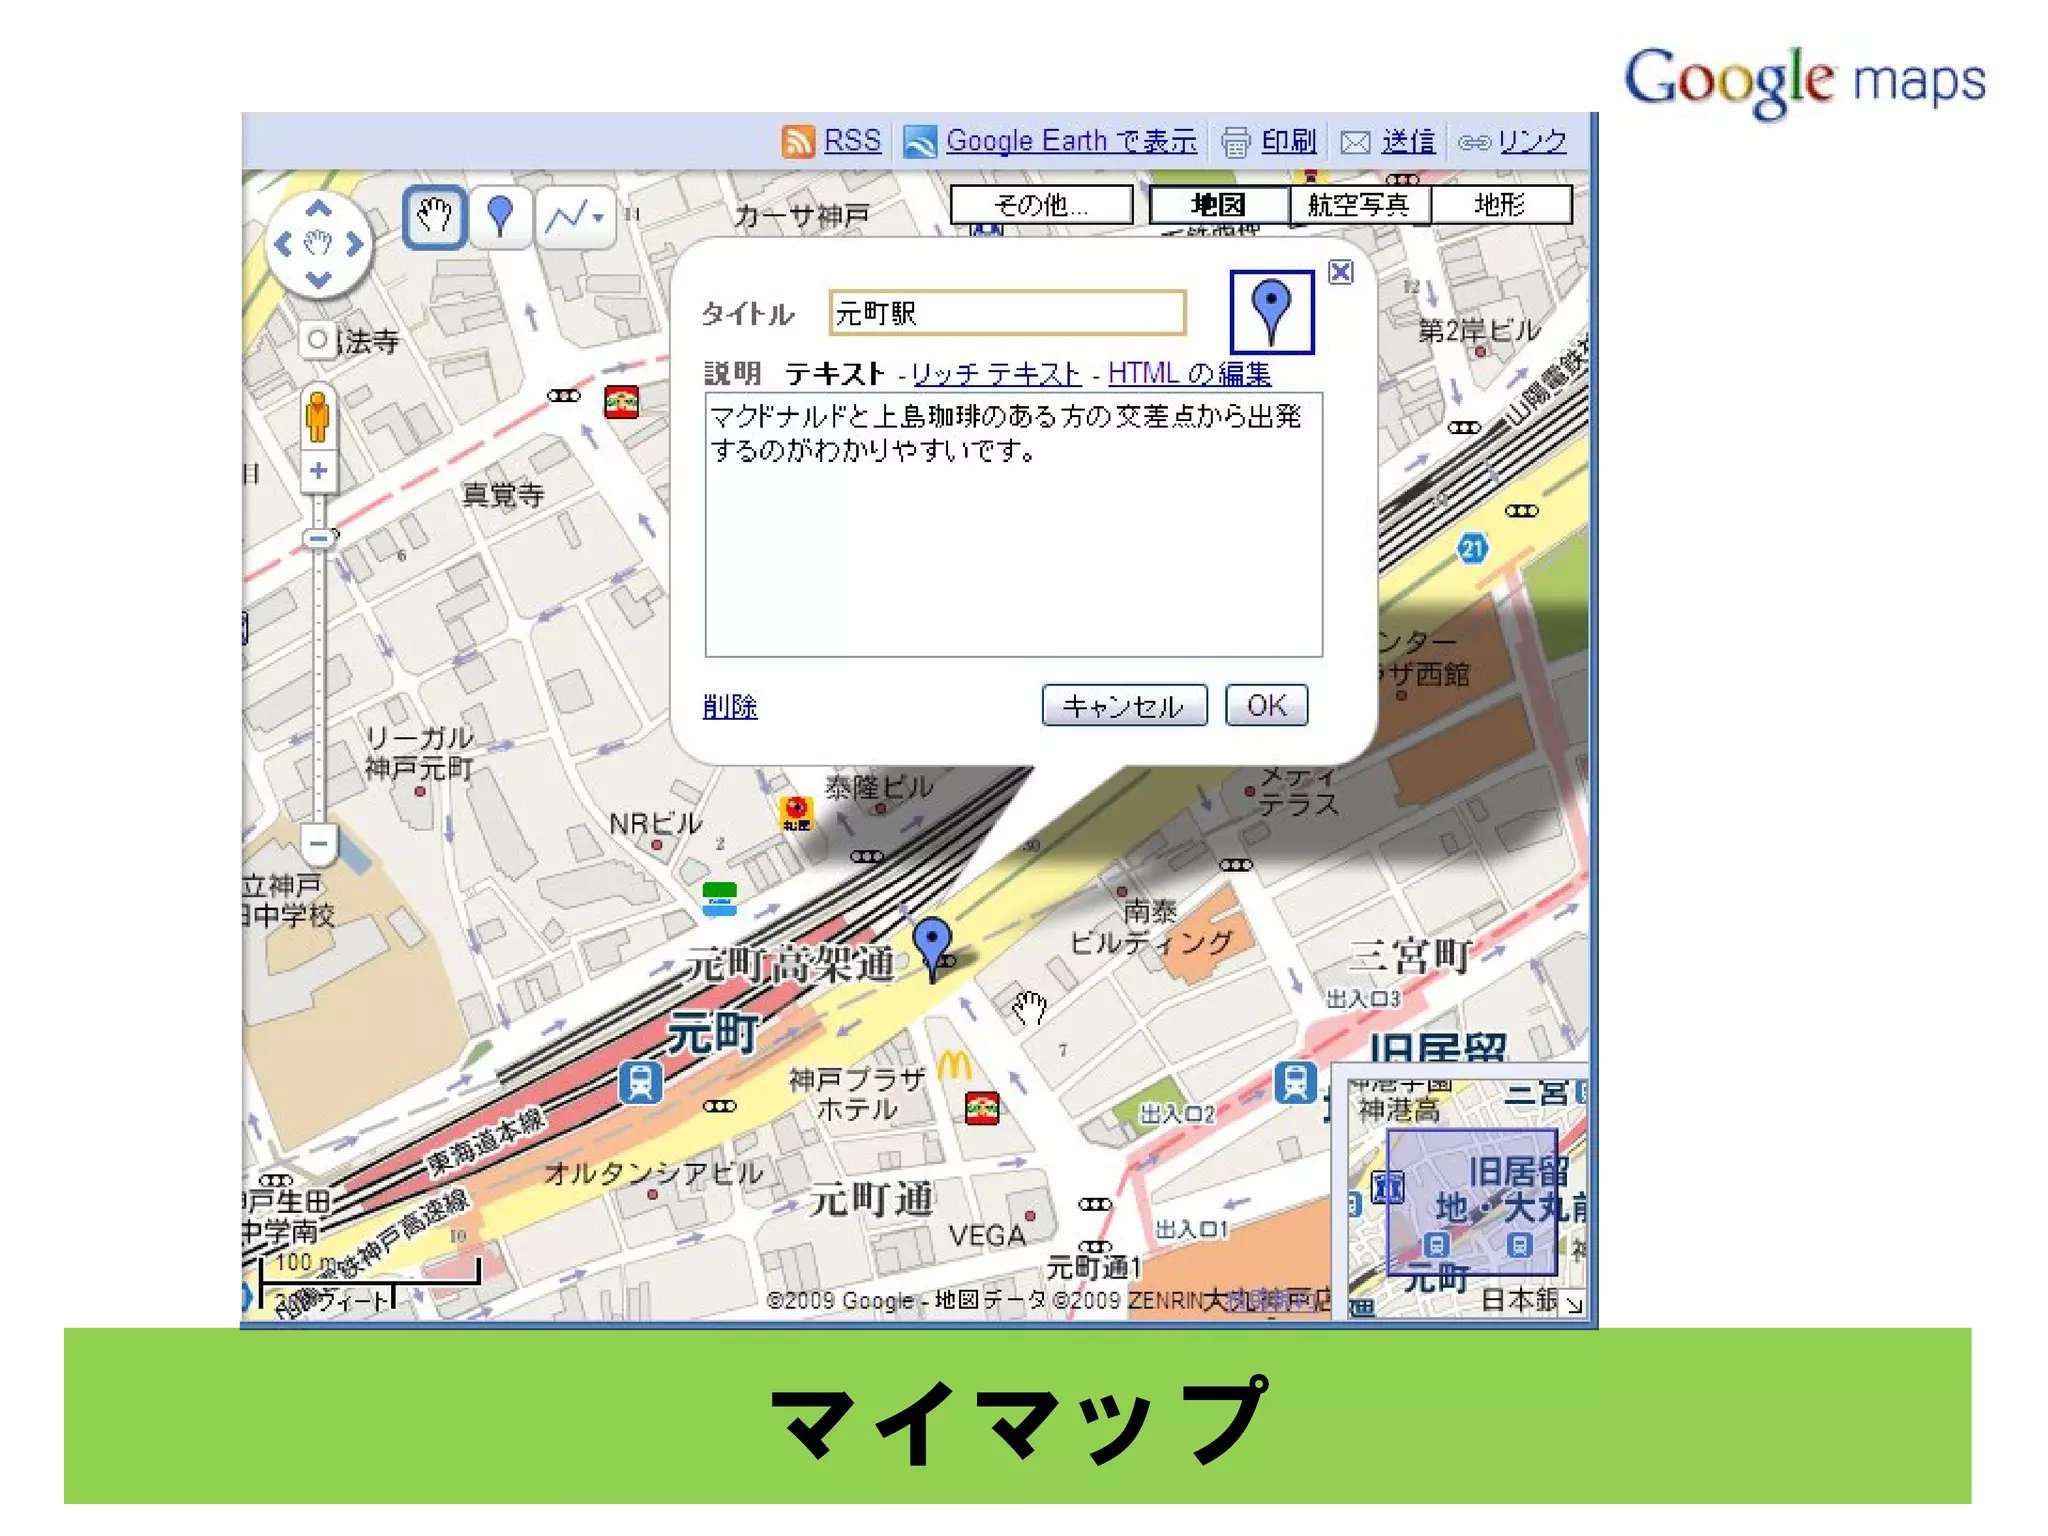
Task: Open the その他... dropdown
Action: coord(1041,205)
